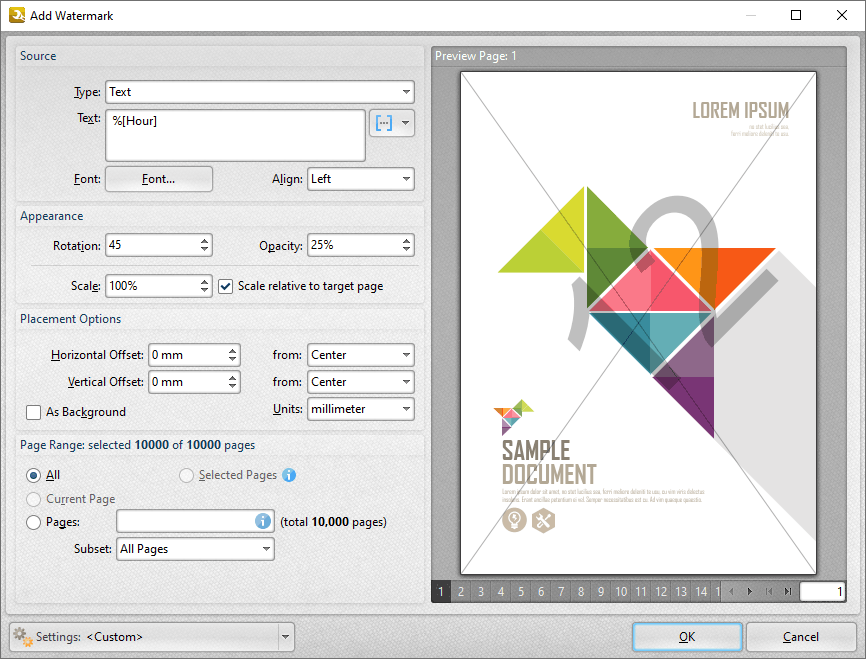The width and height of the screenshot is (866, 659).
Task: Click the Selected Pages info icon
Action: (289, 476)
